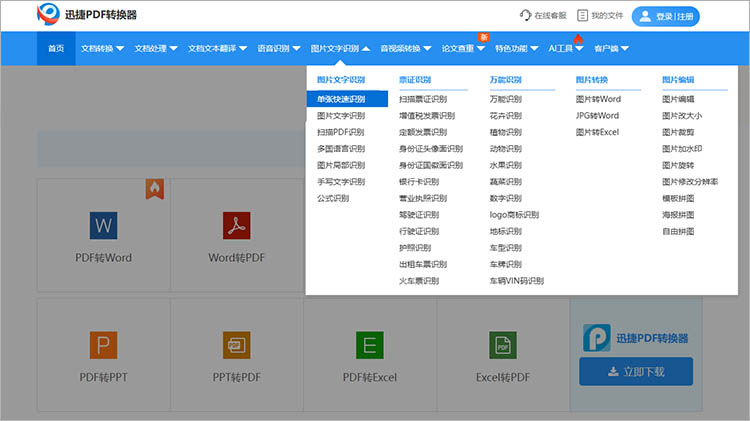Click the 立即下载 download button
750x421 pixels.
coord(636,371)
